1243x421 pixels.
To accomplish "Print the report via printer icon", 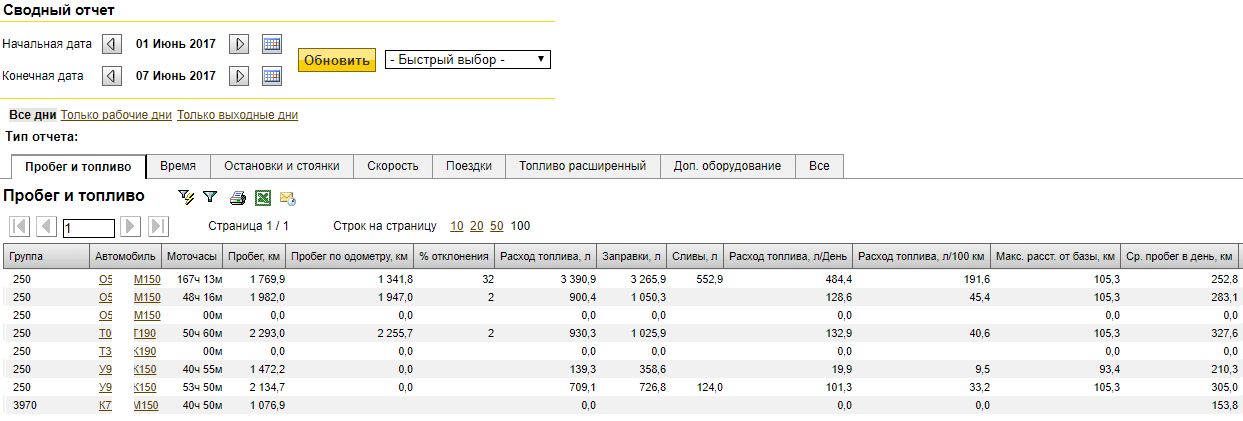I will 238,198.
